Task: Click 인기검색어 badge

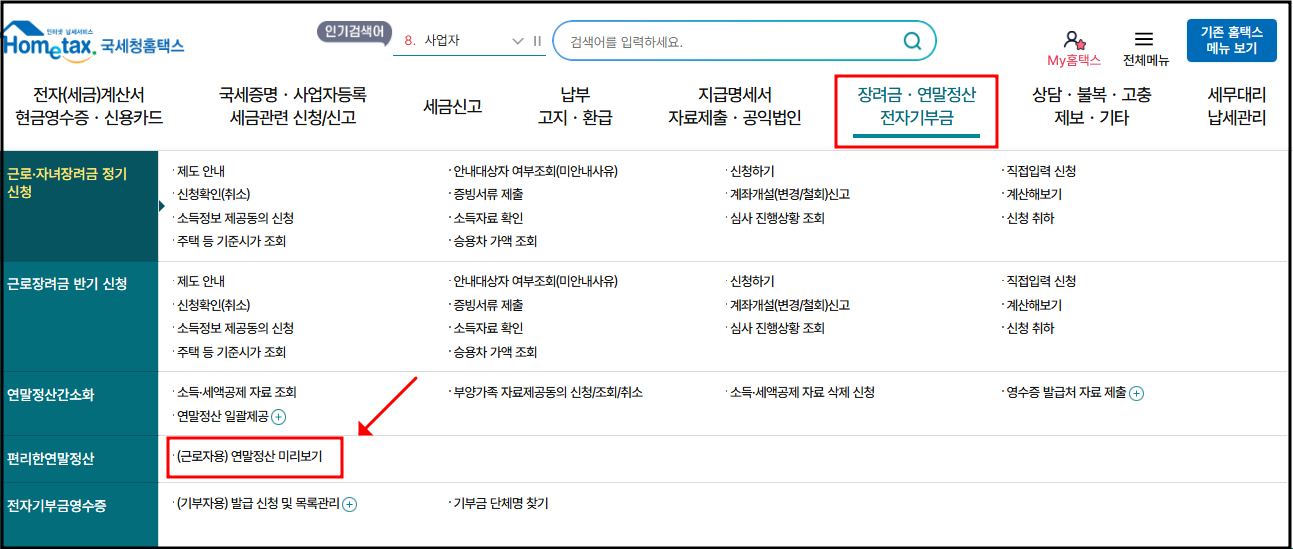Action: tap(354, 31)
